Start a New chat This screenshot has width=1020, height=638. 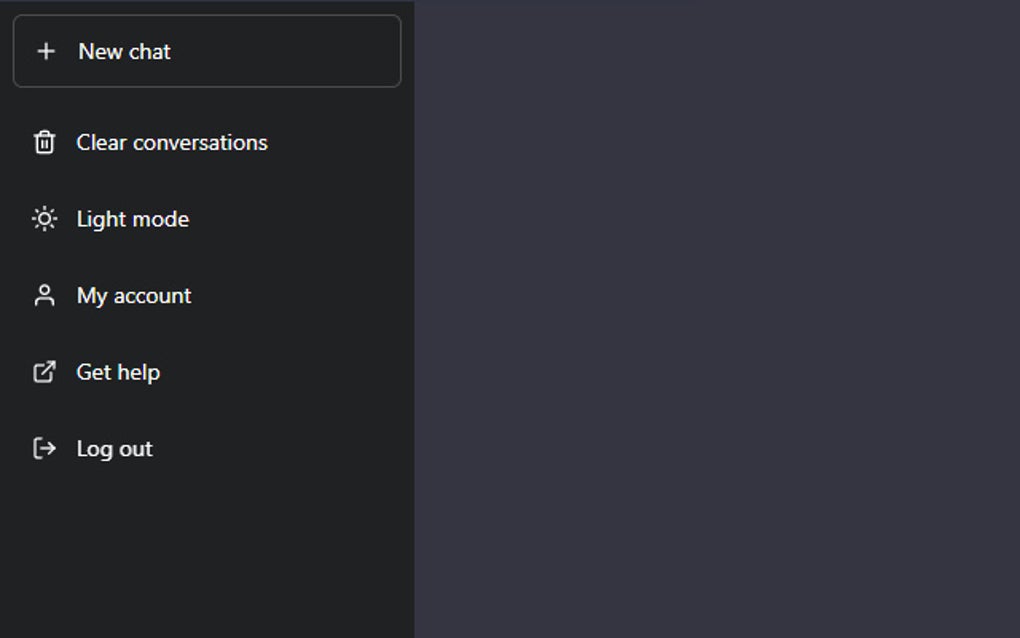coord(124,51)
